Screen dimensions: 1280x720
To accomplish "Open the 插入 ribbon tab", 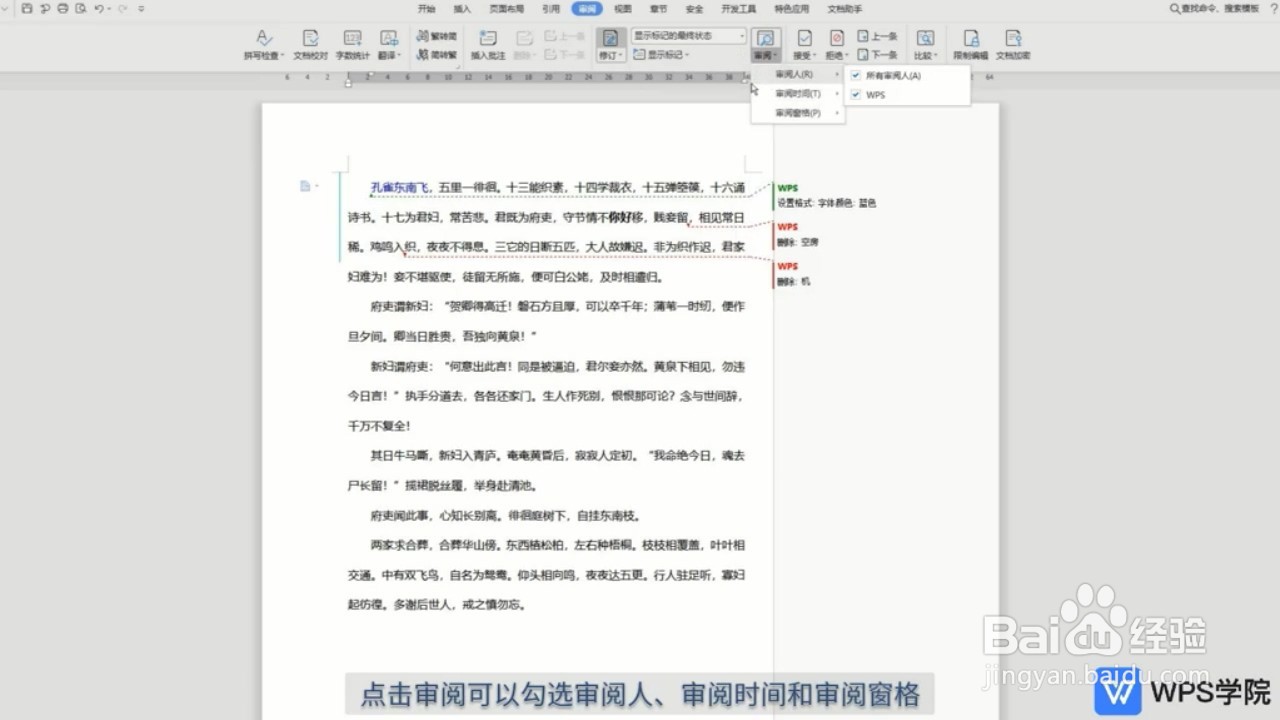I will pos(462,8).
